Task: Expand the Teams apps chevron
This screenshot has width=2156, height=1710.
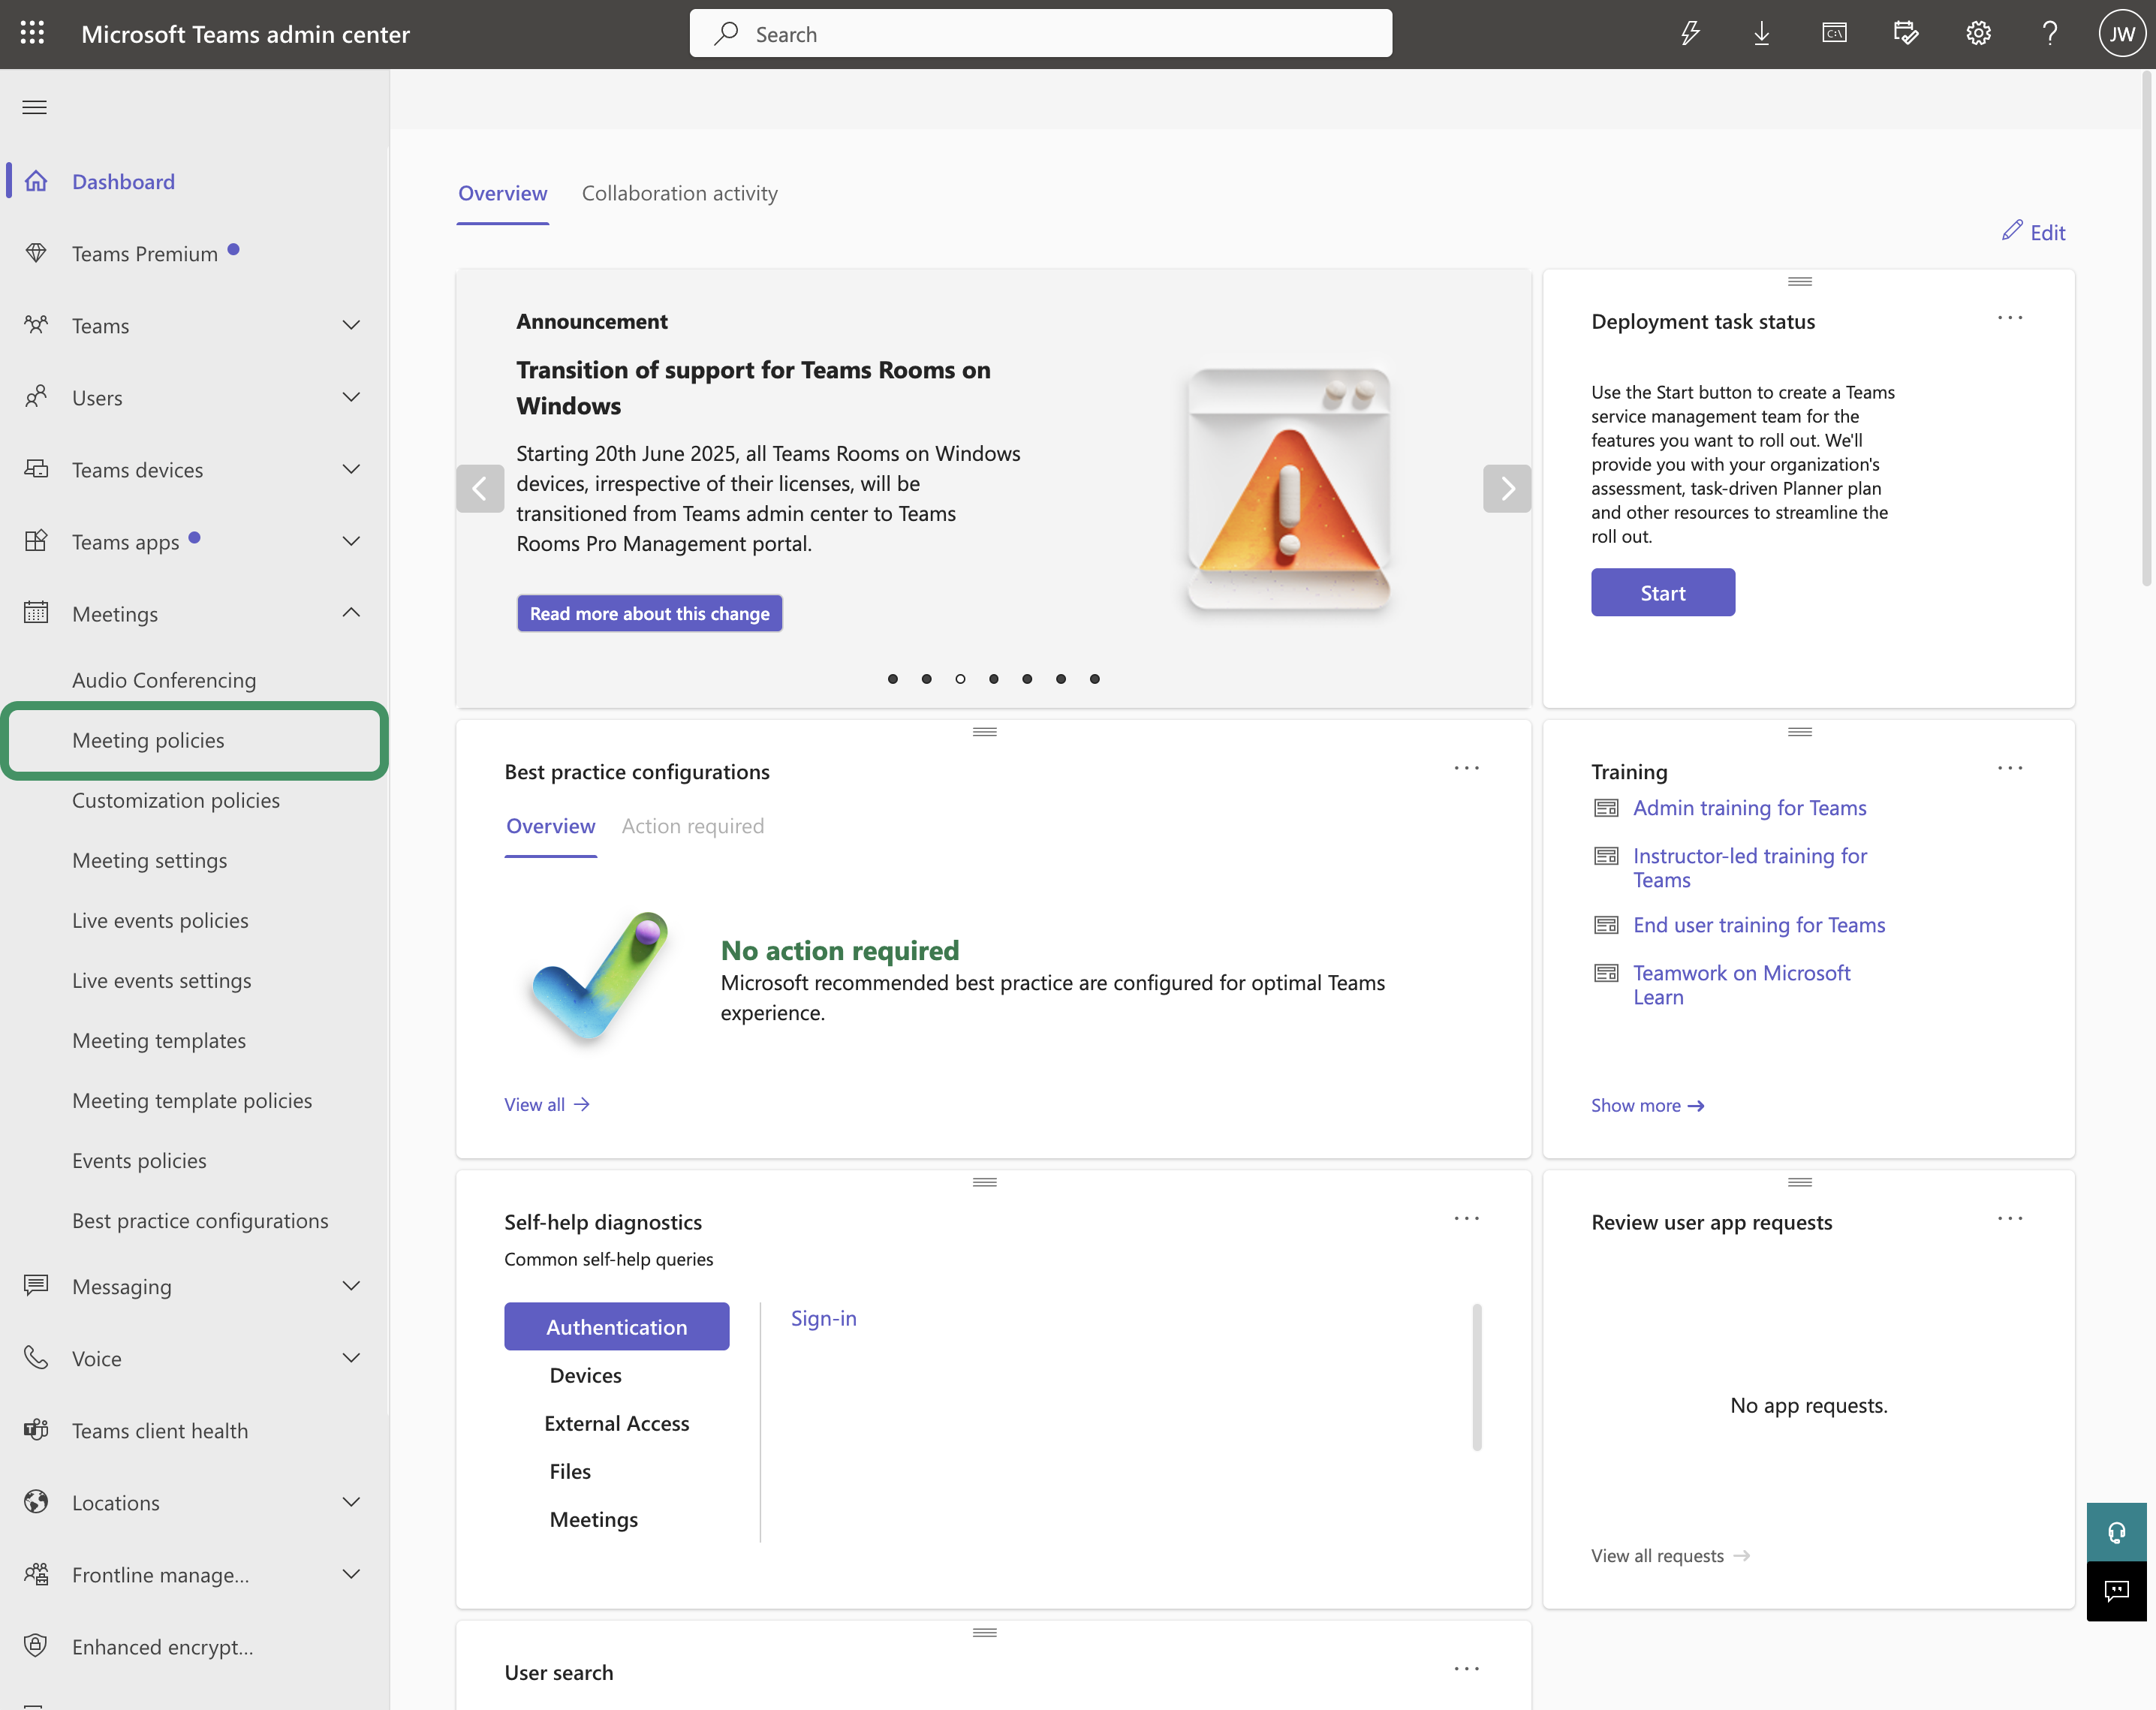Action: pos(351,541)
